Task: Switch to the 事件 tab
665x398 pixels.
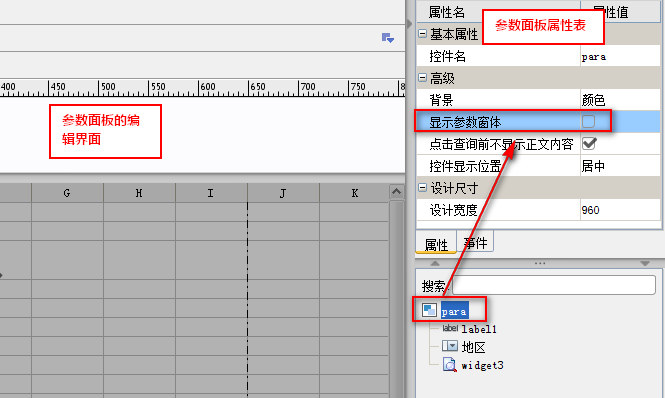Action: tap(475, 242)
